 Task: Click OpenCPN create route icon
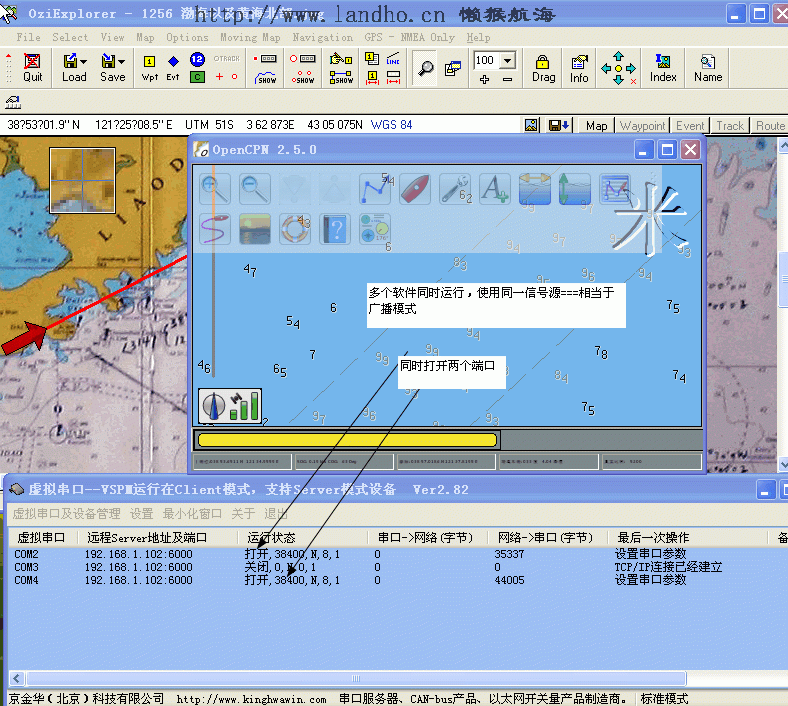[x=375, y=189]
